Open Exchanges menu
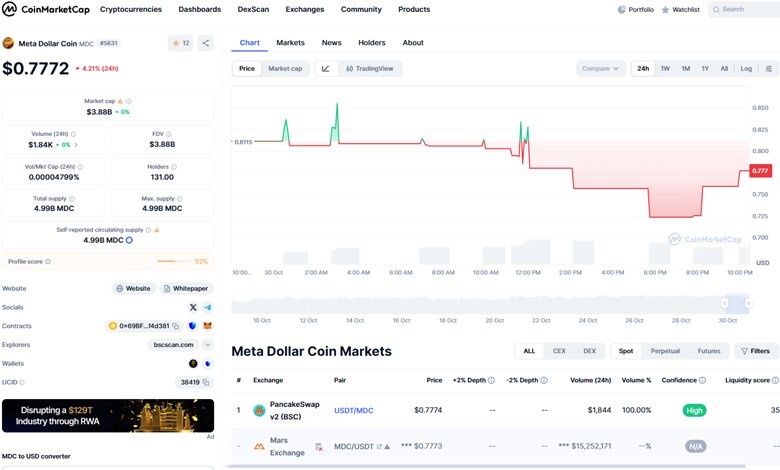Image resolution: width=780 pixels, height=470 pixels. point(305,9)
